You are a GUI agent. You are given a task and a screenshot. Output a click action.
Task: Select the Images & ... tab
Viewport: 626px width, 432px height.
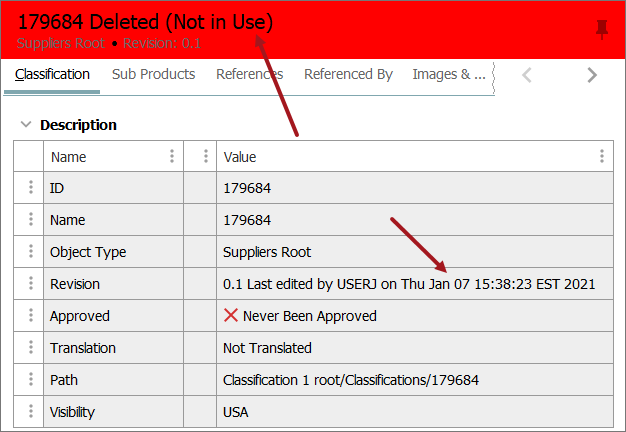(449, 74)
